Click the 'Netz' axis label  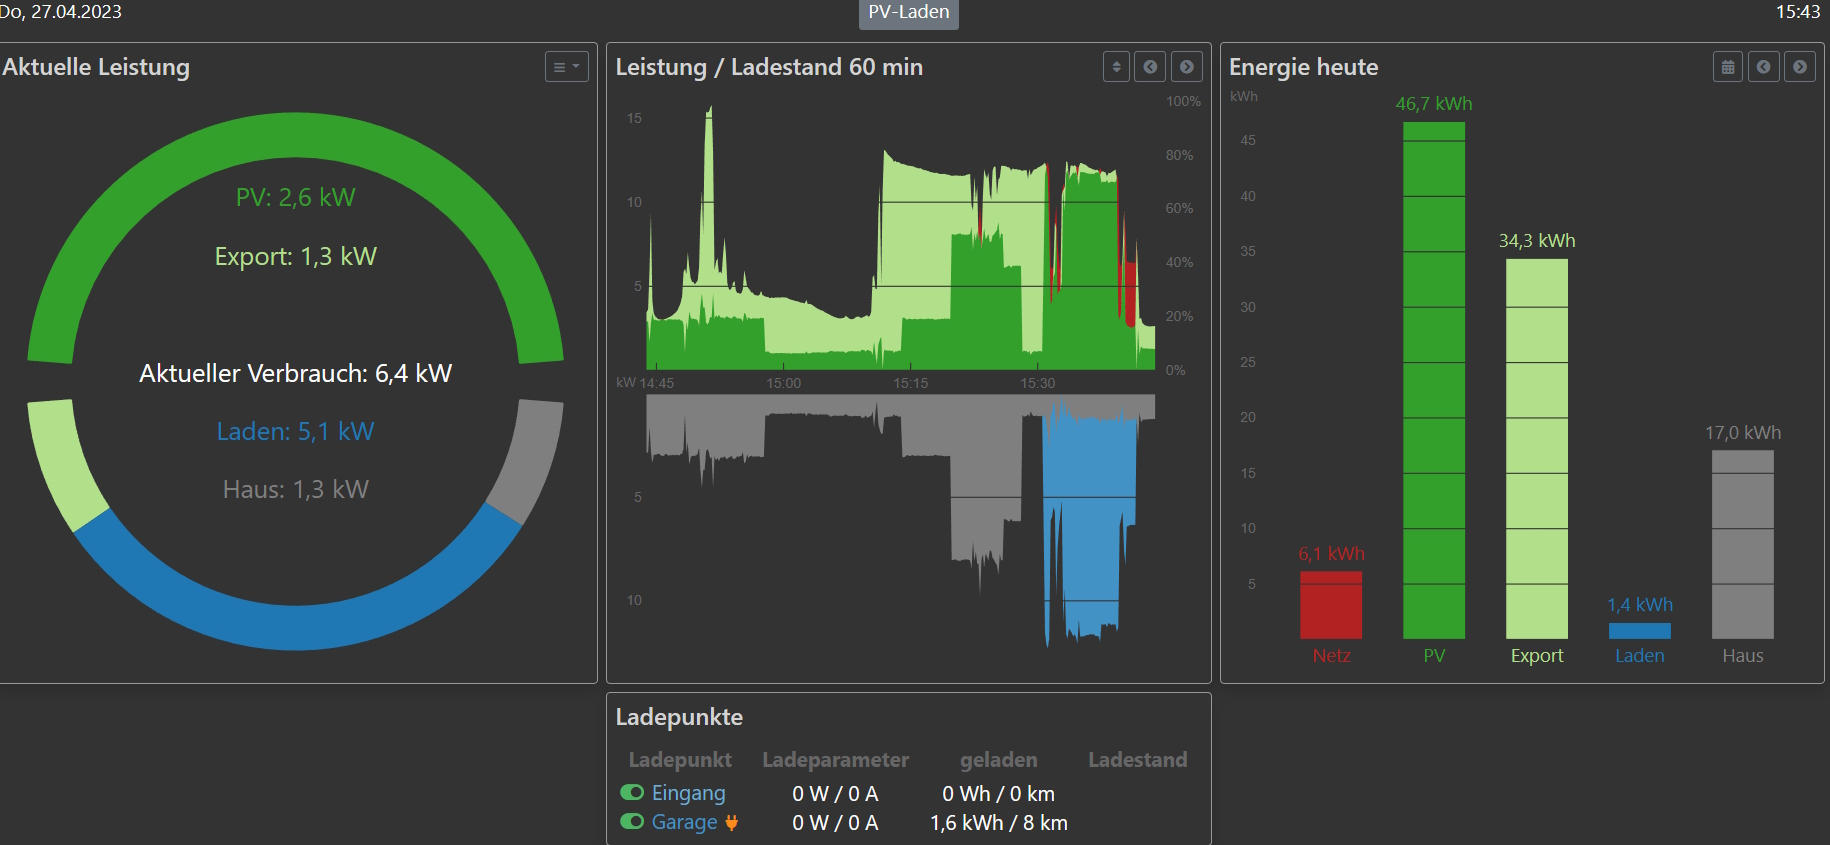click(x=1331, y=656)
